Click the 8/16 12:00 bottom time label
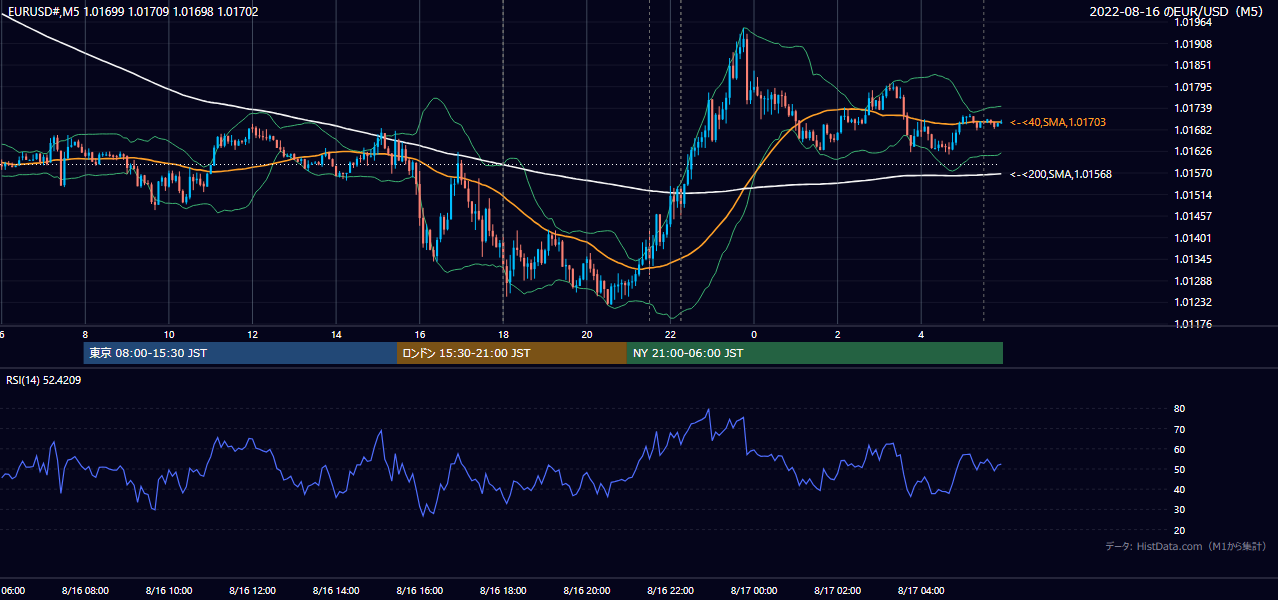1278x600 pixels. pyautogui.click(x=252, y=591)
